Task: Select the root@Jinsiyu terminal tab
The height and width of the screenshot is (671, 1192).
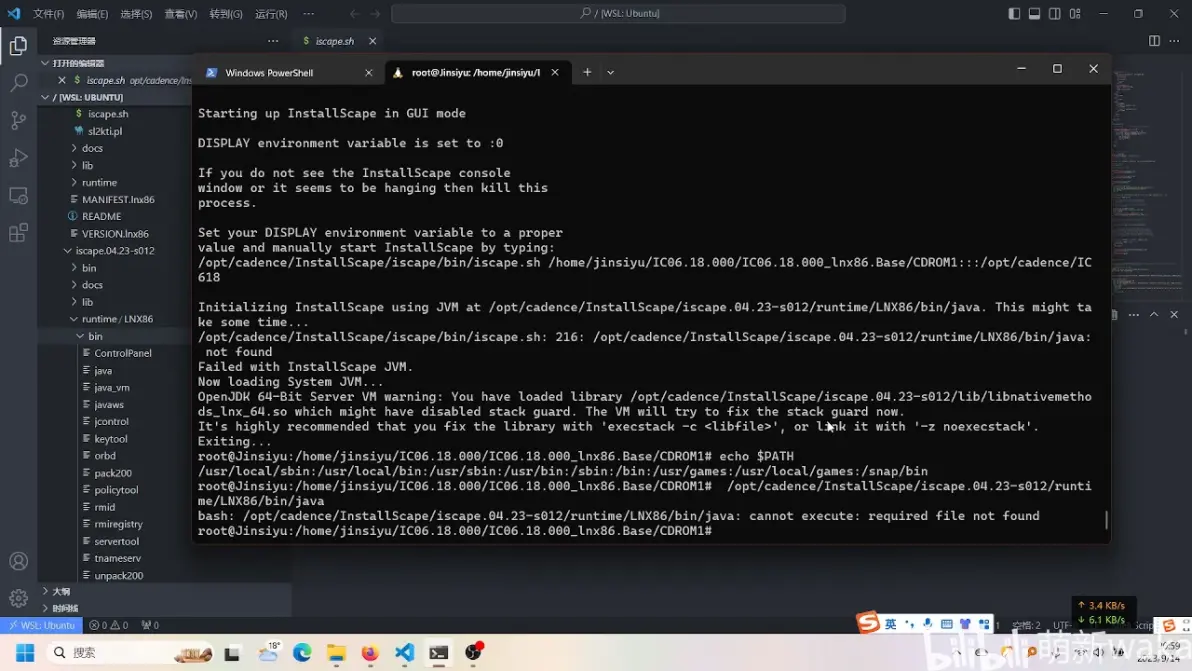Action: pos(477,73)
